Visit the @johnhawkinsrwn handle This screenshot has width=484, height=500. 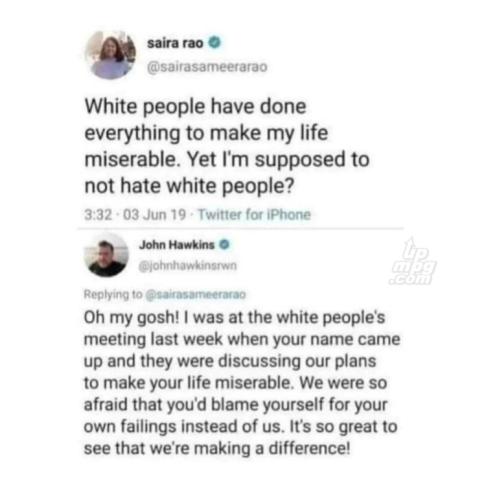[x=188, y=266]
